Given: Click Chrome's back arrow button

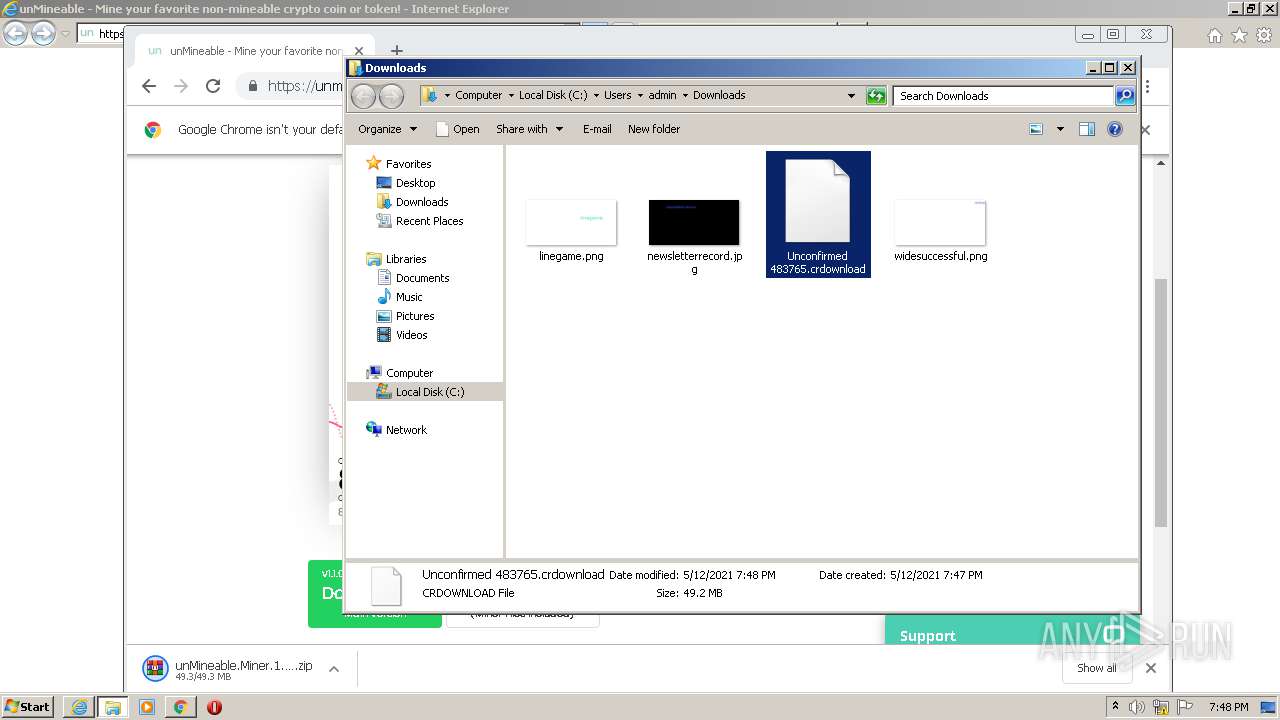Looking at the screenshot, I should pos(149,86).
